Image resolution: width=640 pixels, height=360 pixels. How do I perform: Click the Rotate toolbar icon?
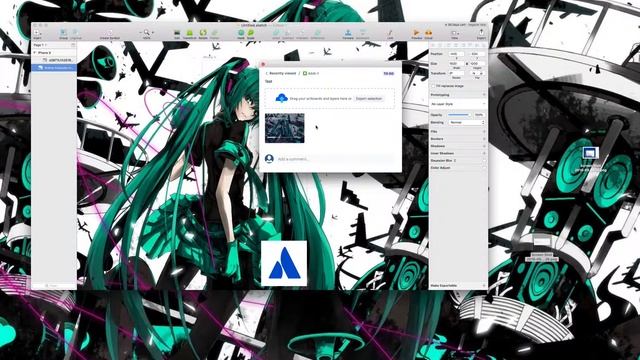(203, 32)
